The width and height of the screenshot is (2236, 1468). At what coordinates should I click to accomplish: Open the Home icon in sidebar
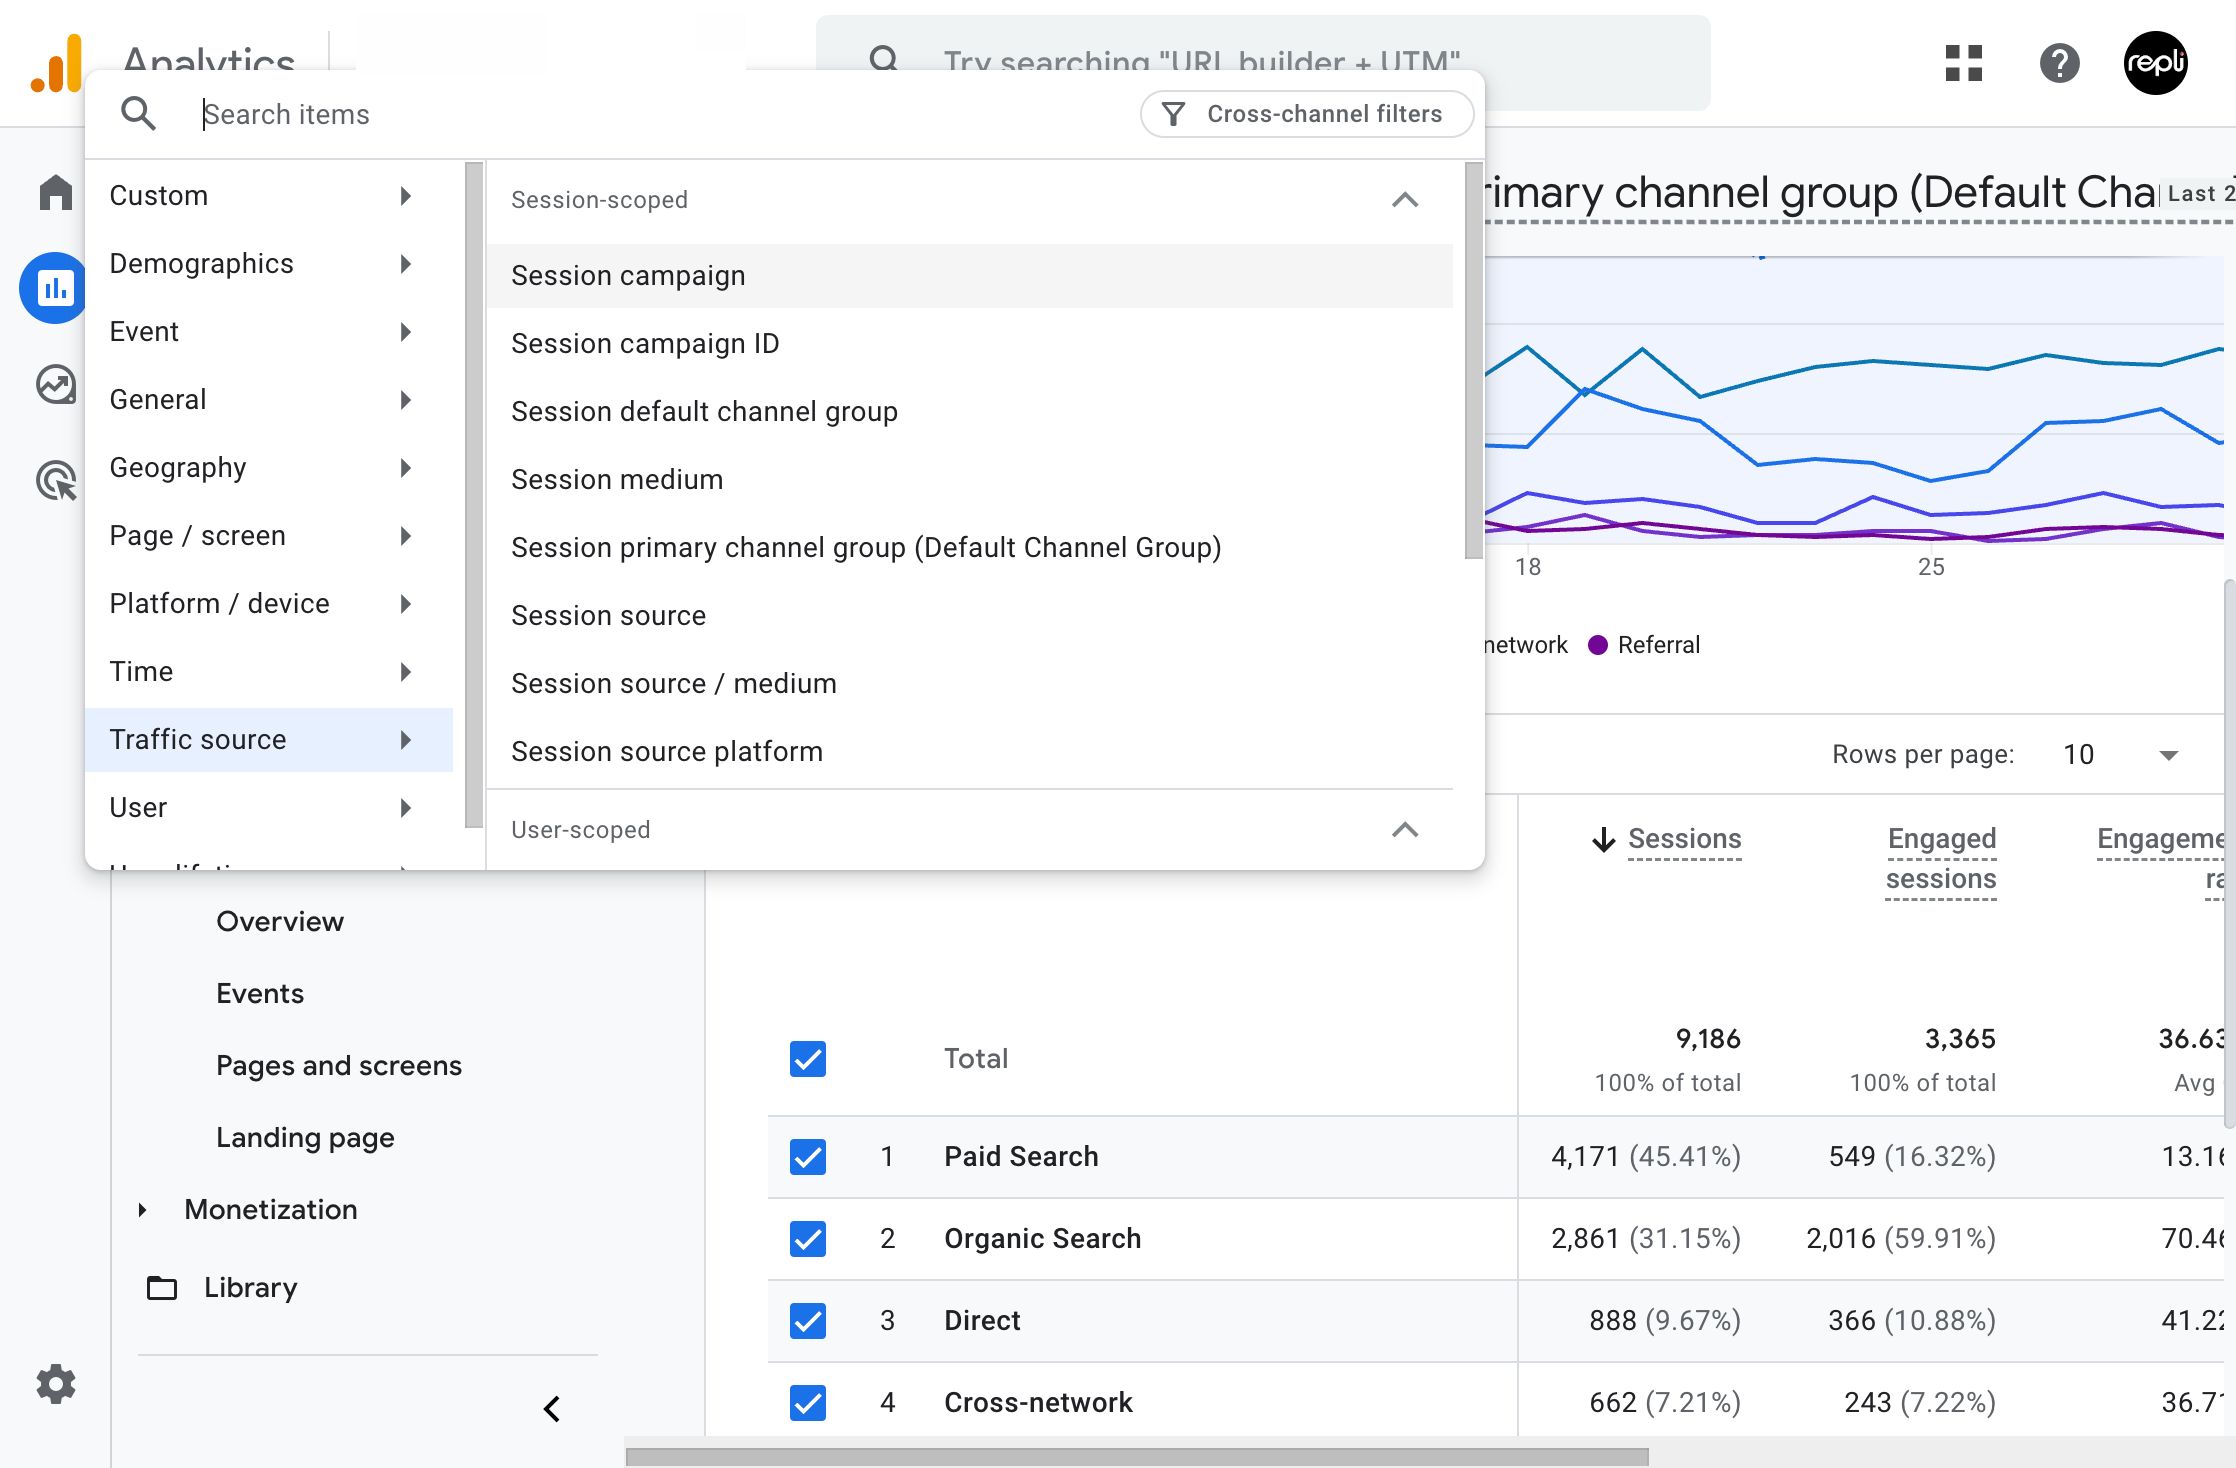(56, 192)
